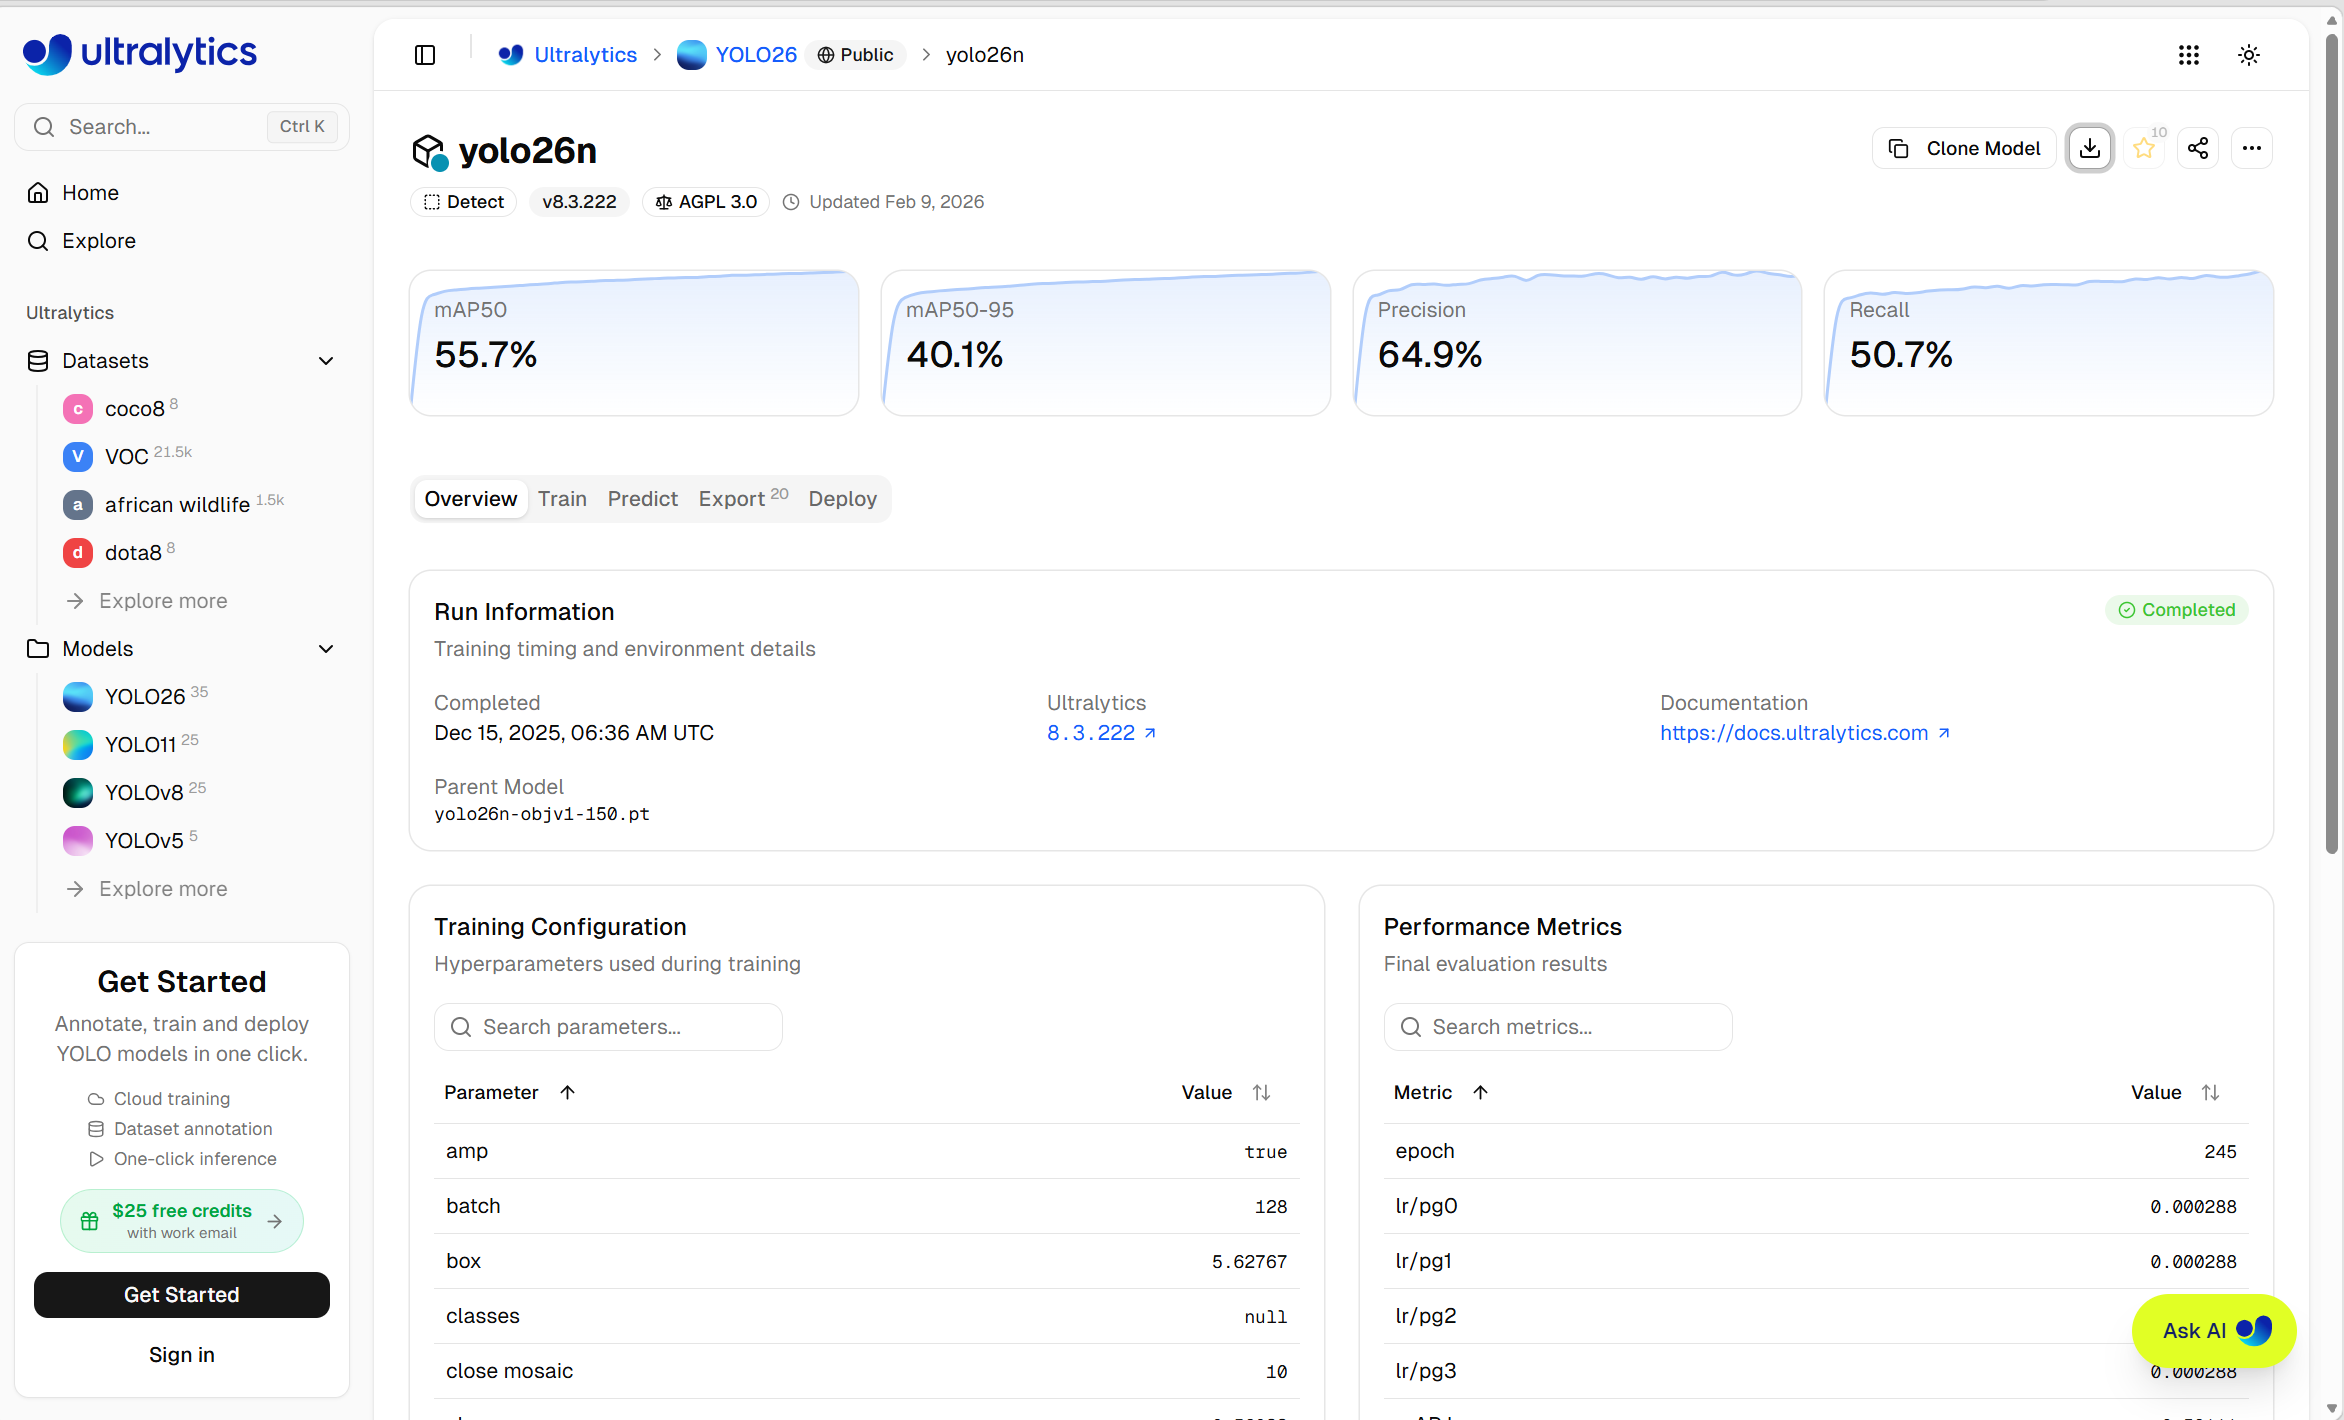Click the parent model yolo26n-objv1-150.pt text

click(542, 814)
